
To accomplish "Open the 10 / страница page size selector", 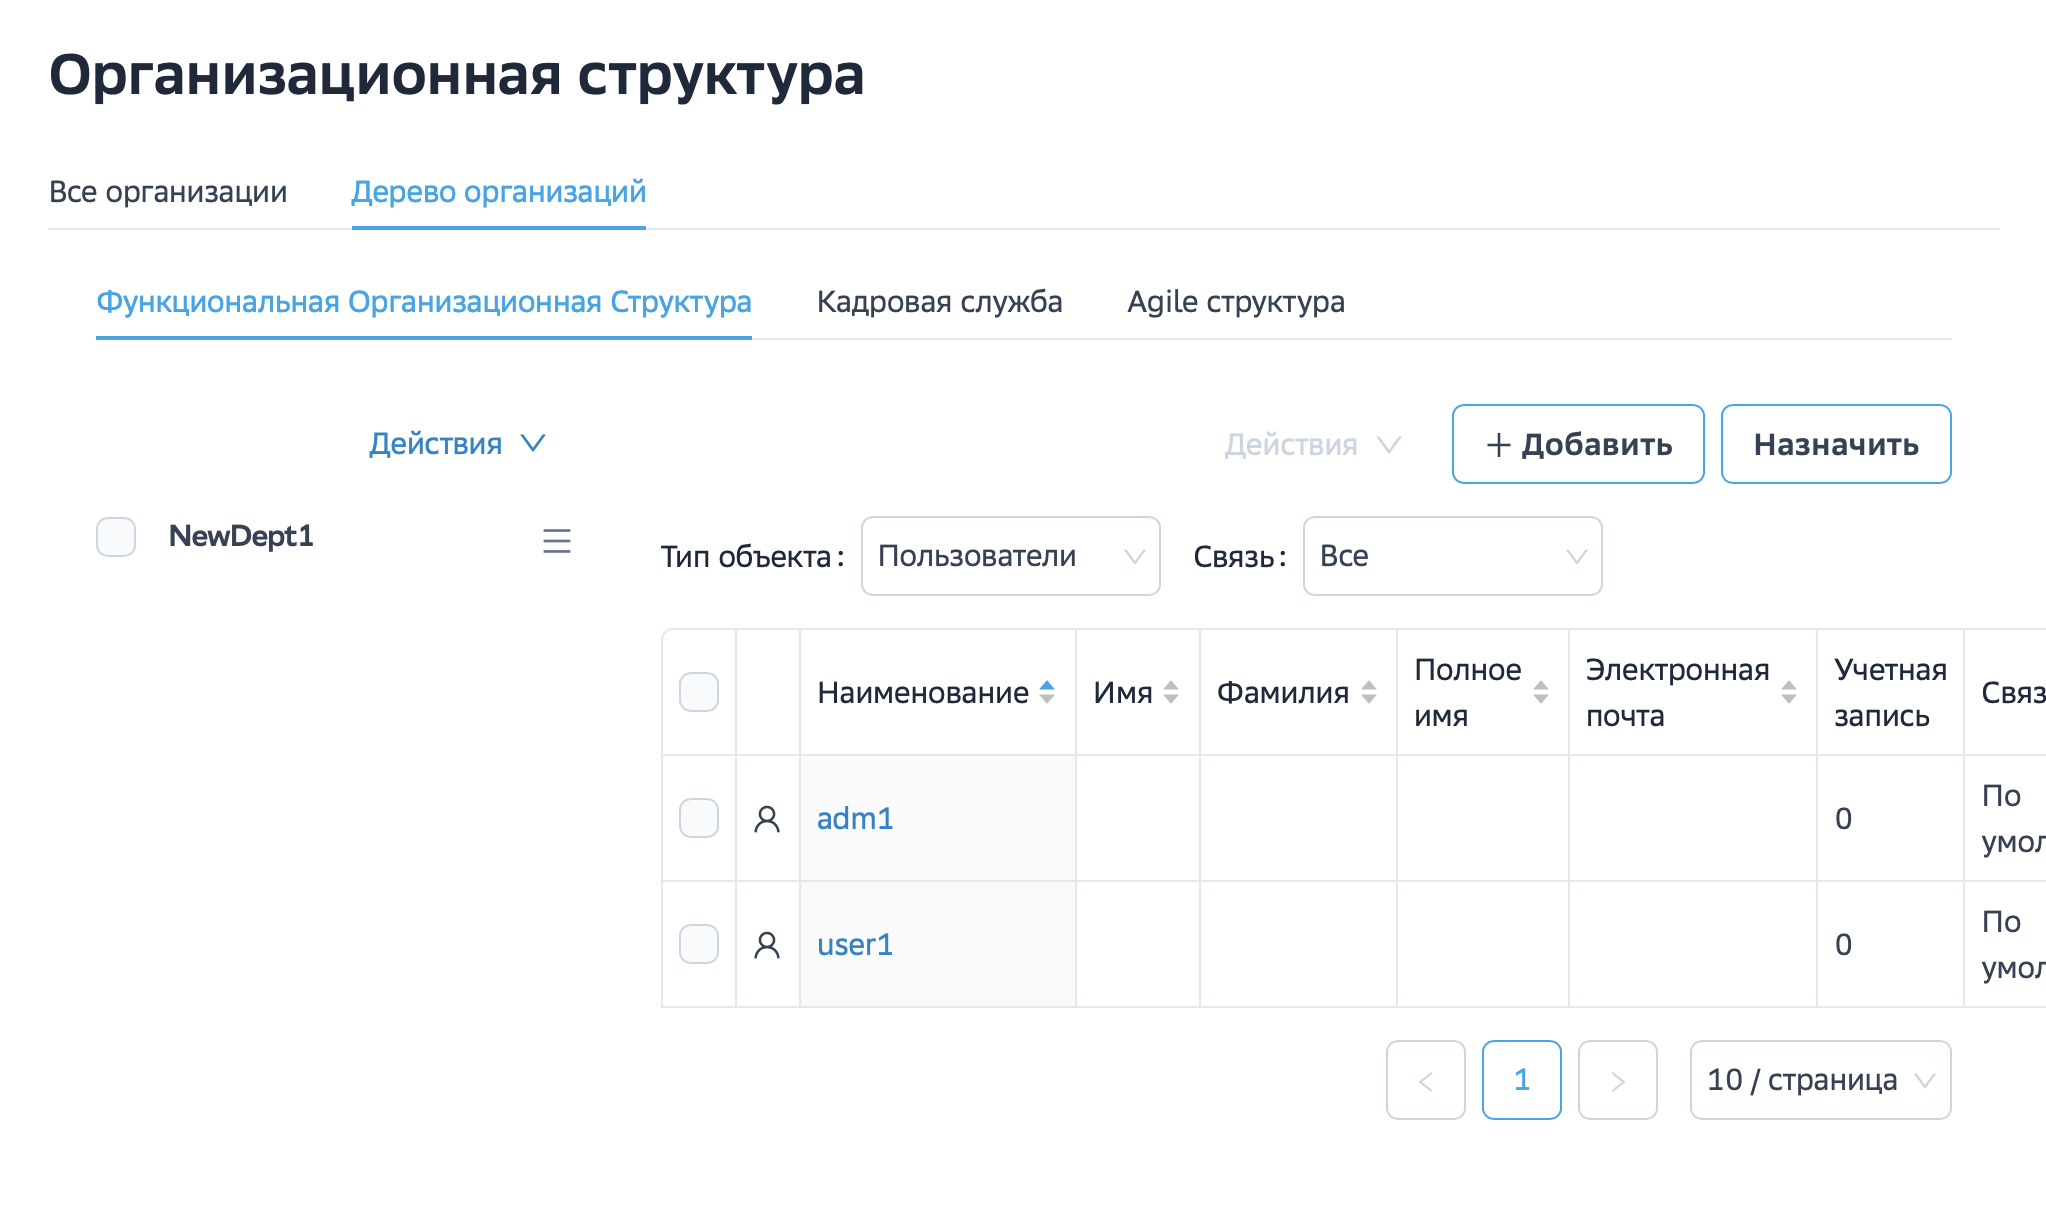I will (1819, 1080).
